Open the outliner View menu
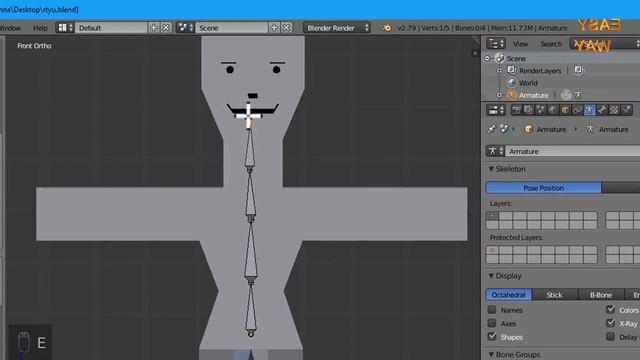 tap(520, 44)
